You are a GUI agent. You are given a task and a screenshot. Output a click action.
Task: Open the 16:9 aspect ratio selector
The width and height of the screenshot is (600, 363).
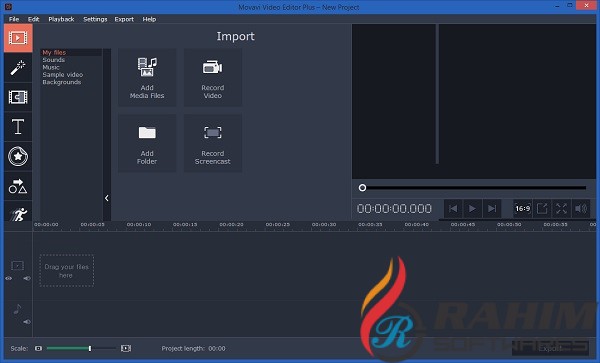tap(523, 208)
